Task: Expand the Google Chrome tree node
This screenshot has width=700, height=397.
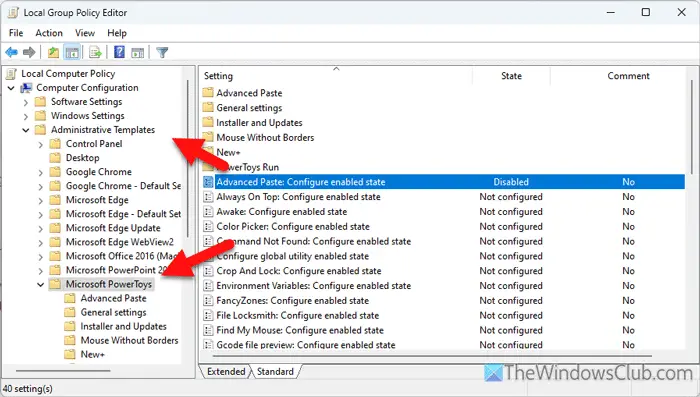Action: 41,172
